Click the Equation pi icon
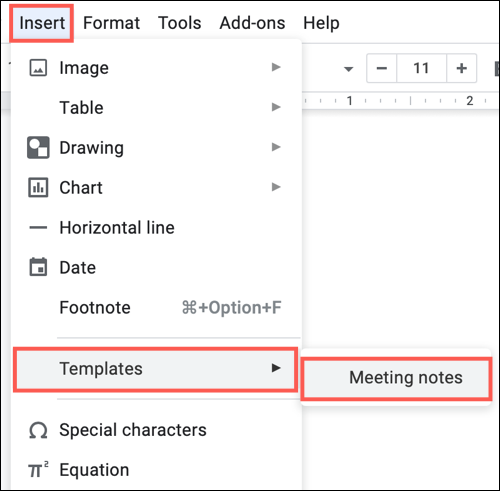Viewport: 500px width, 491px height. (x=38, y=469)
